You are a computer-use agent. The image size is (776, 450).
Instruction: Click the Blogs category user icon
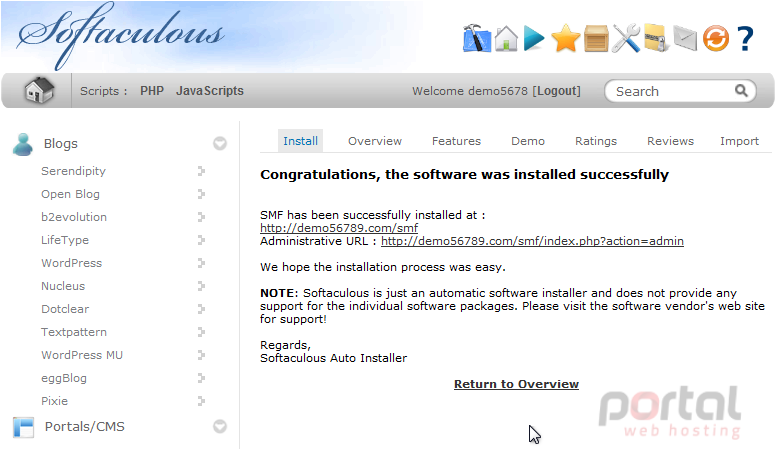point(23,144)
